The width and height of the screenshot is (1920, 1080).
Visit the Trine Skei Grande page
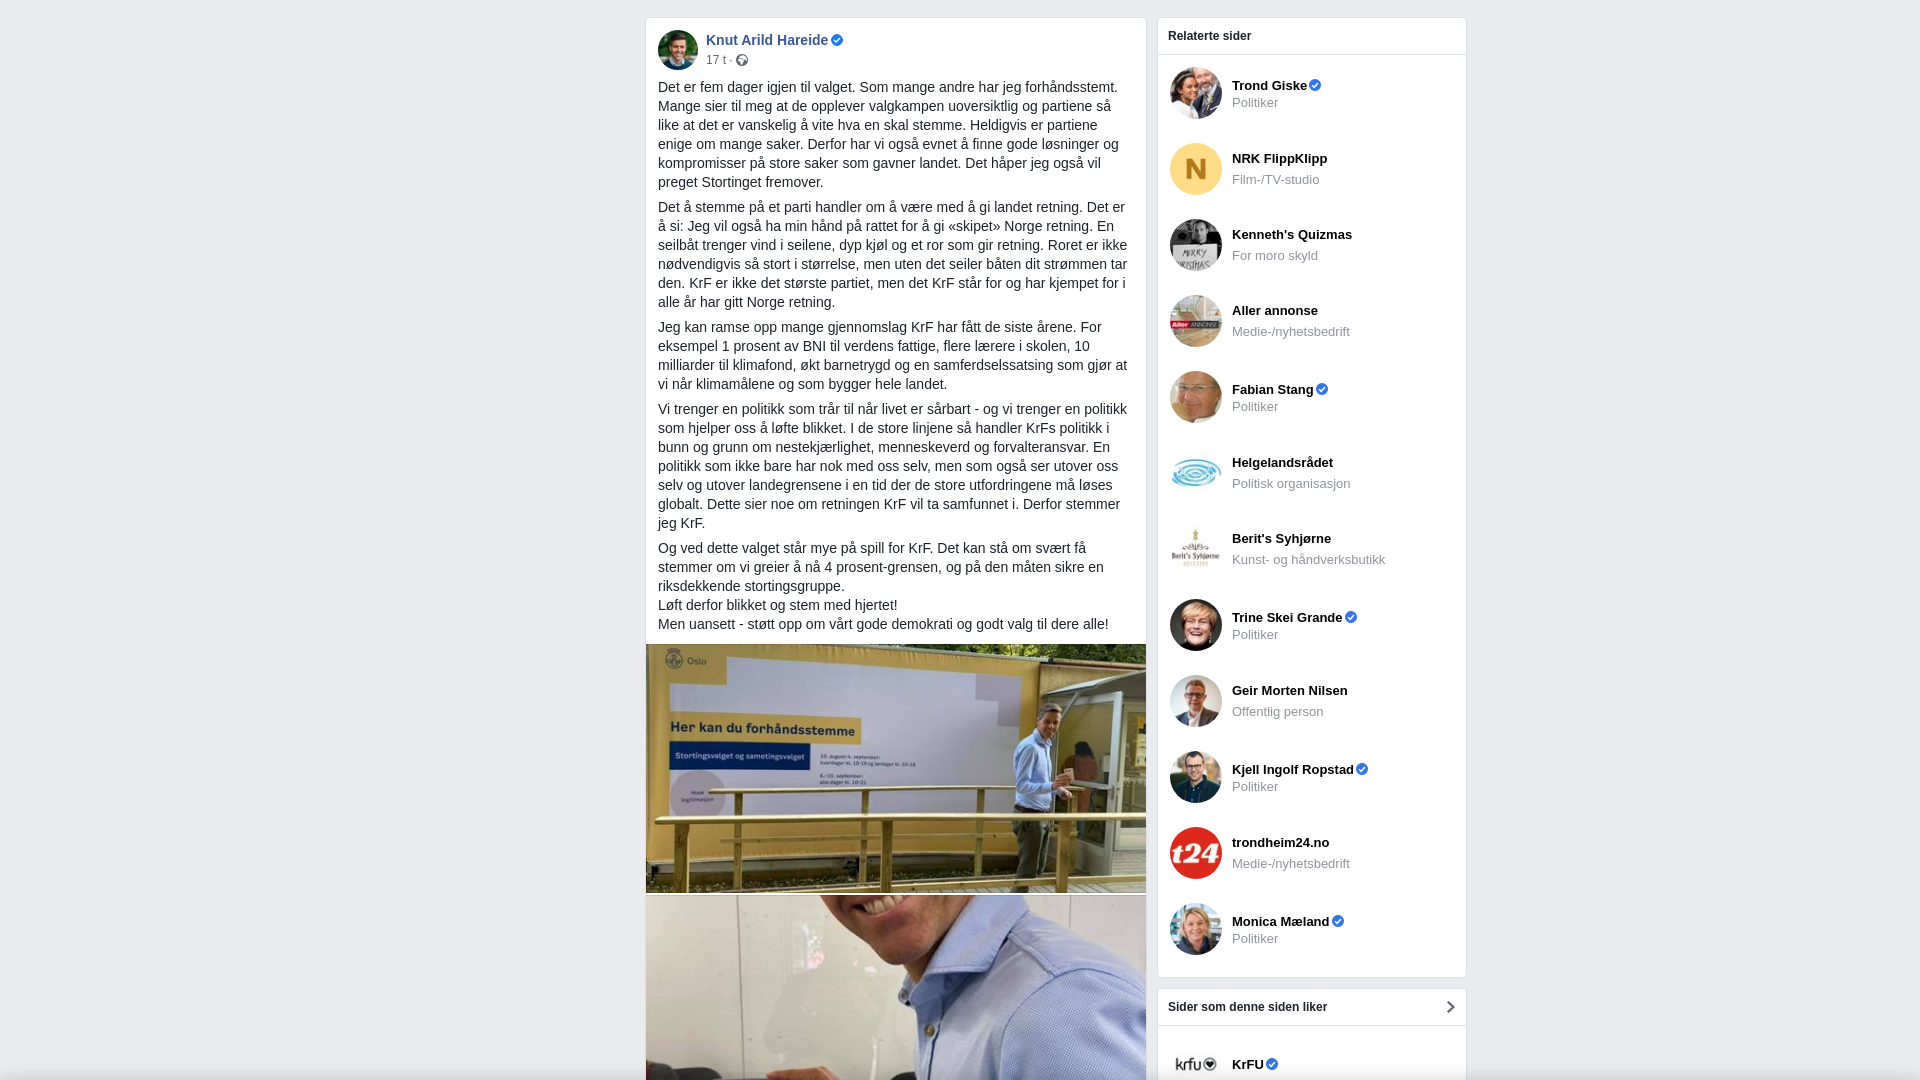(x=1287, y=617)
